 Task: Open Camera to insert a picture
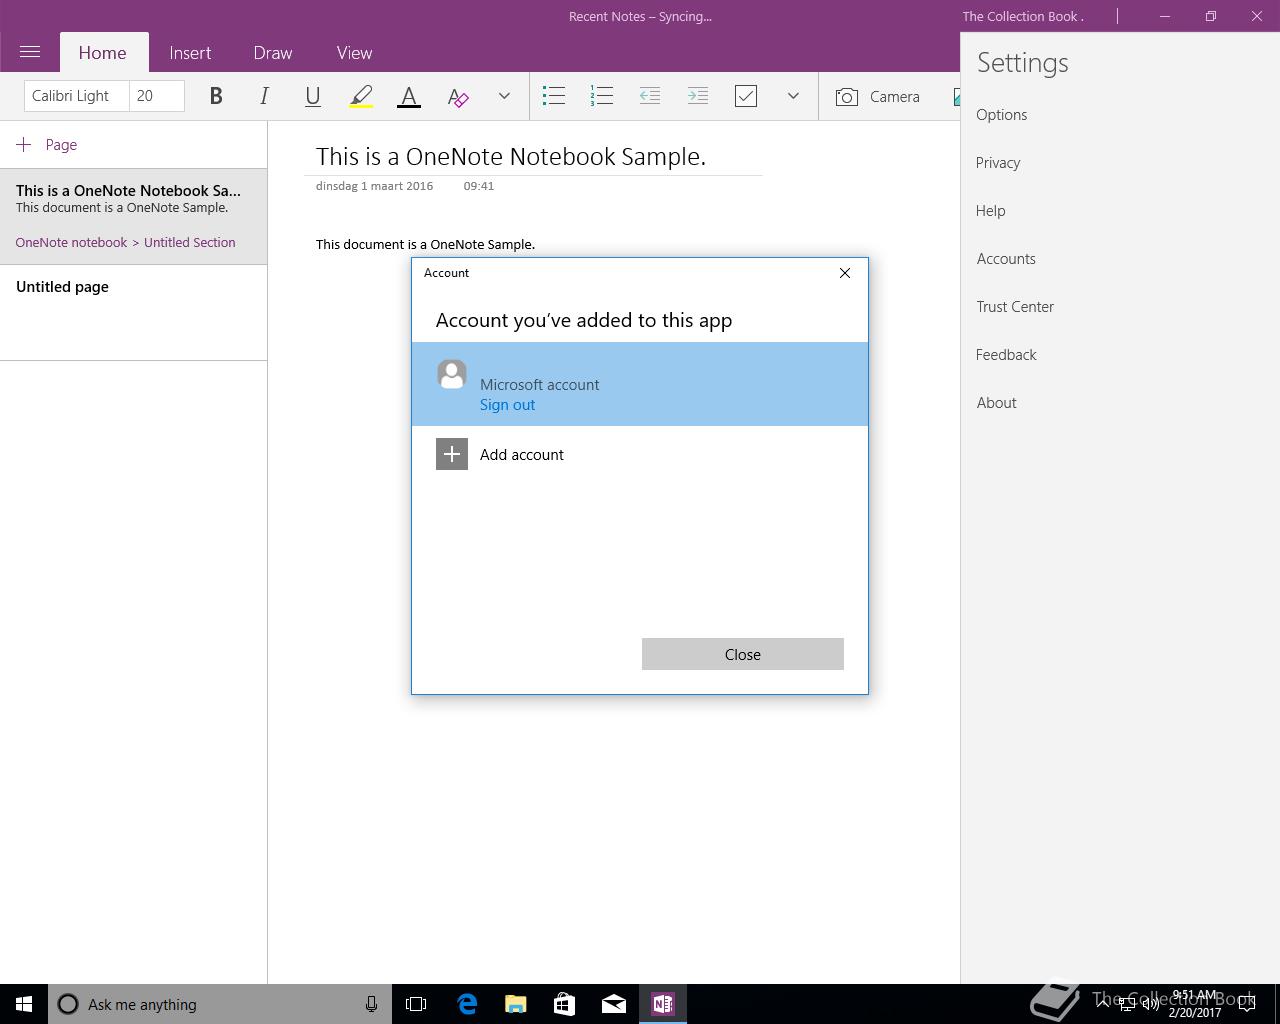(877, 96)
